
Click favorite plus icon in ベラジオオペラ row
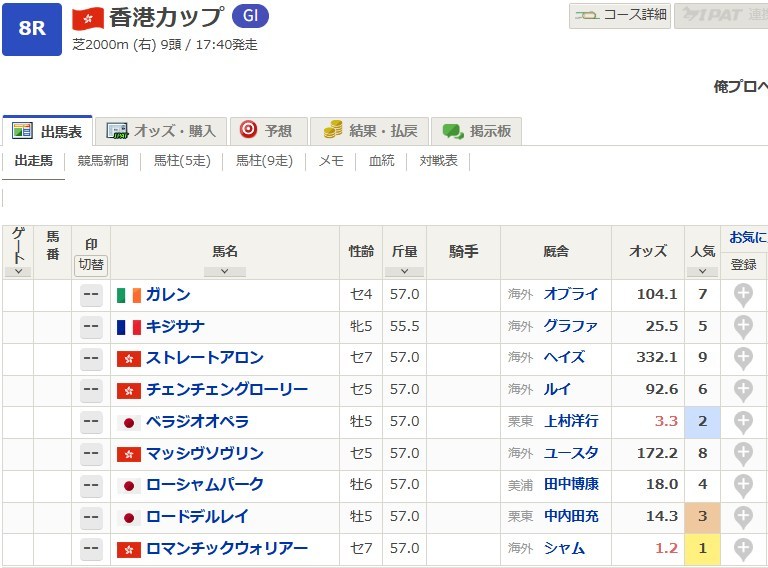coord(743,422)
